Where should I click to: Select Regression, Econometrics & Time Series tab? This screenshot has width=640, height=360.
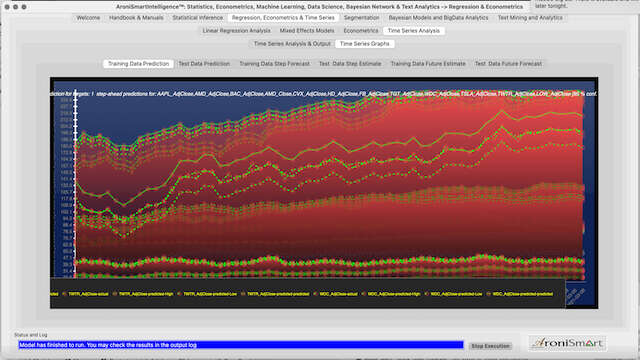point(283,18)
